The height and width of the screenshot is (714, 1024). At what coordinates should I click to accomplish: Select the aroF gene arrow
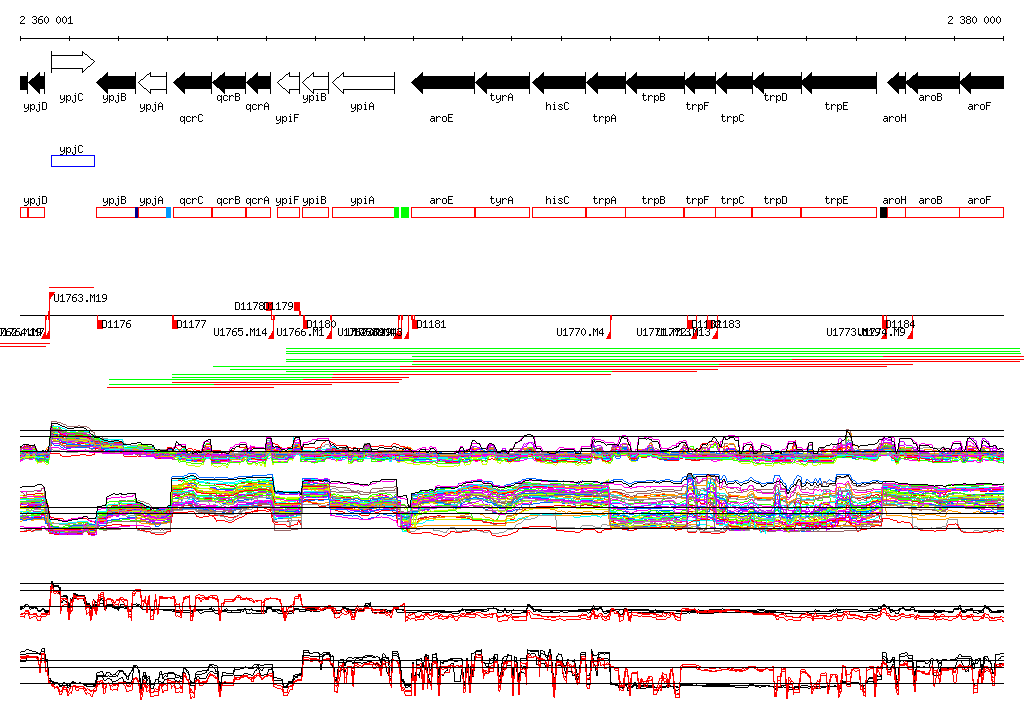click(x=981, y=82)
